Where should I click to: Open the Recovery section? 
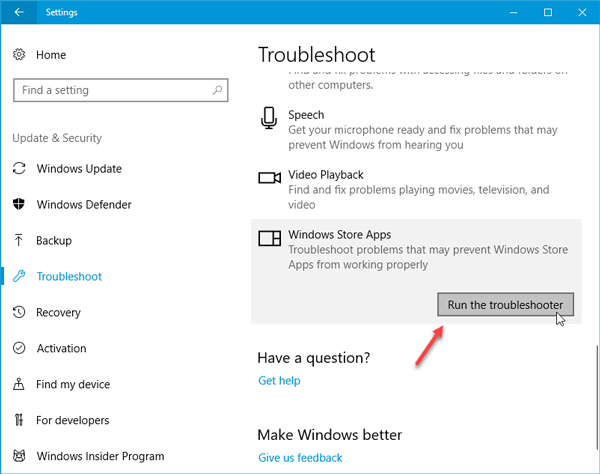[x=59, y=313]
